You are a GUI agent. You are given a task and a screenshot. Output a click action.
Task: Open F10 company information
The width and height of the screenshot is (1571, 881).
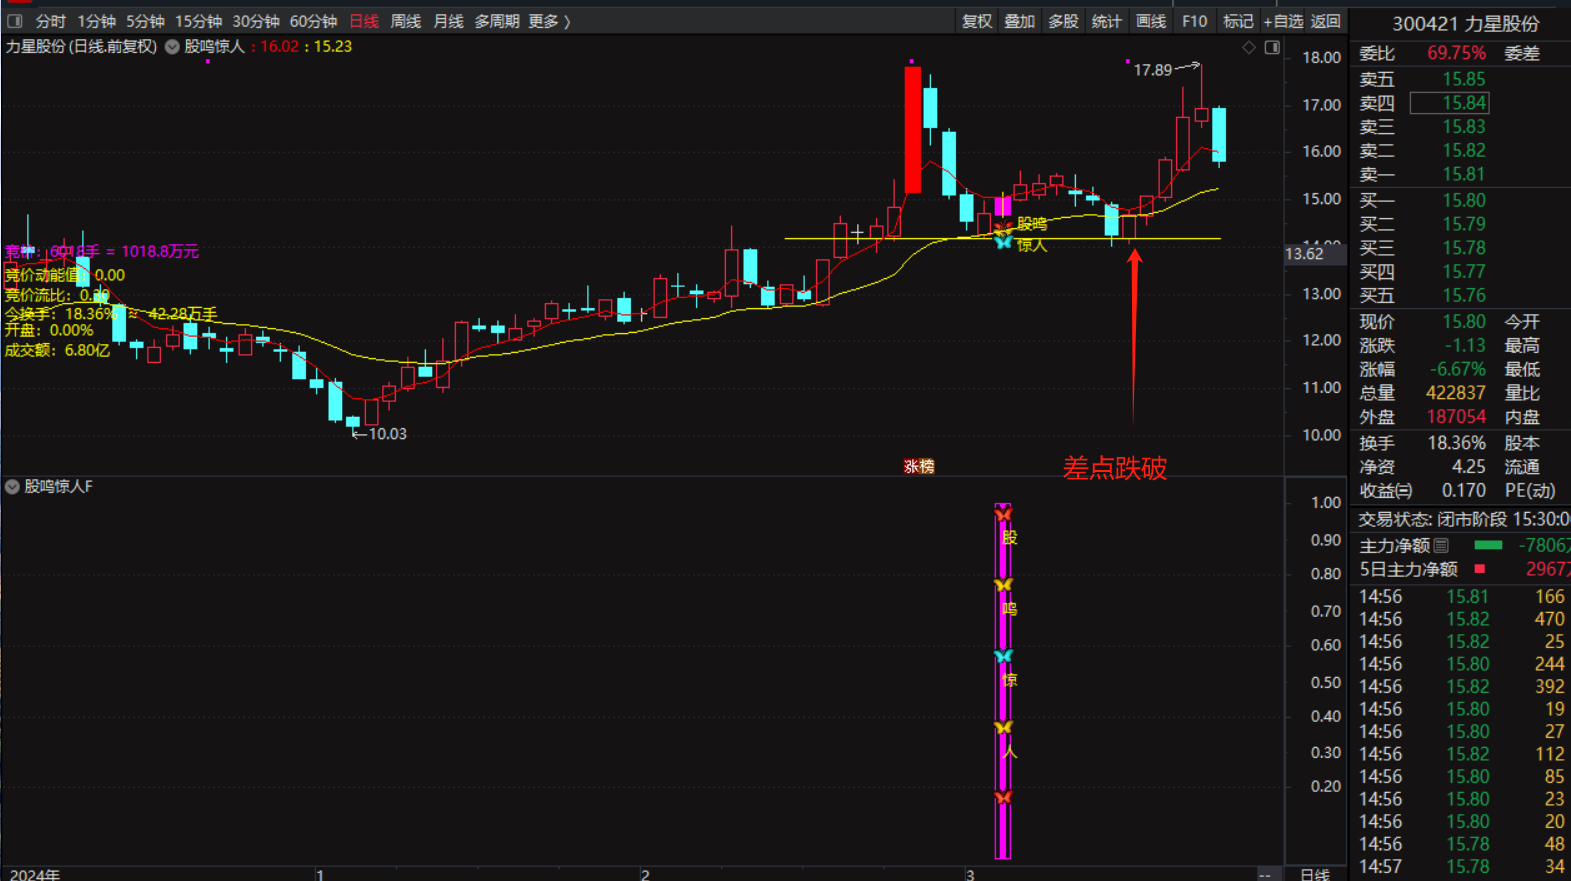click(x=1194, y=21)
